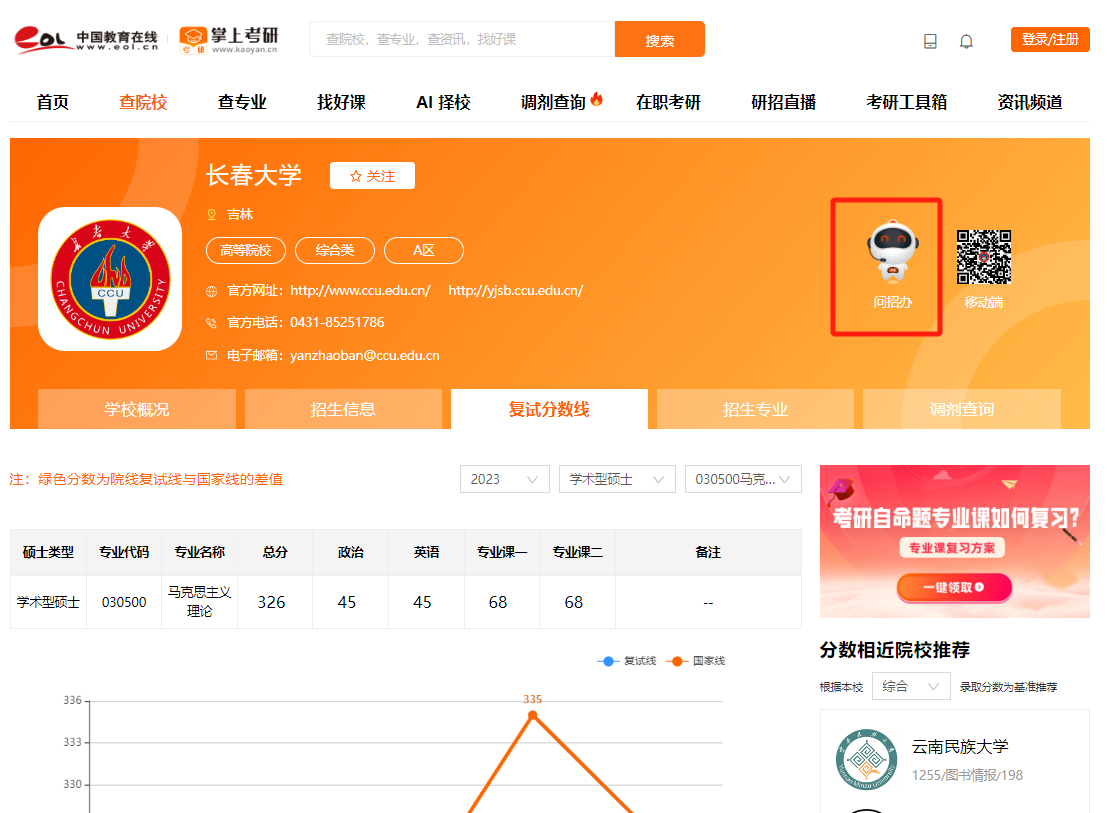Click the 专业课一 column header
The image size is (1107, 813).
click(502, 553)
